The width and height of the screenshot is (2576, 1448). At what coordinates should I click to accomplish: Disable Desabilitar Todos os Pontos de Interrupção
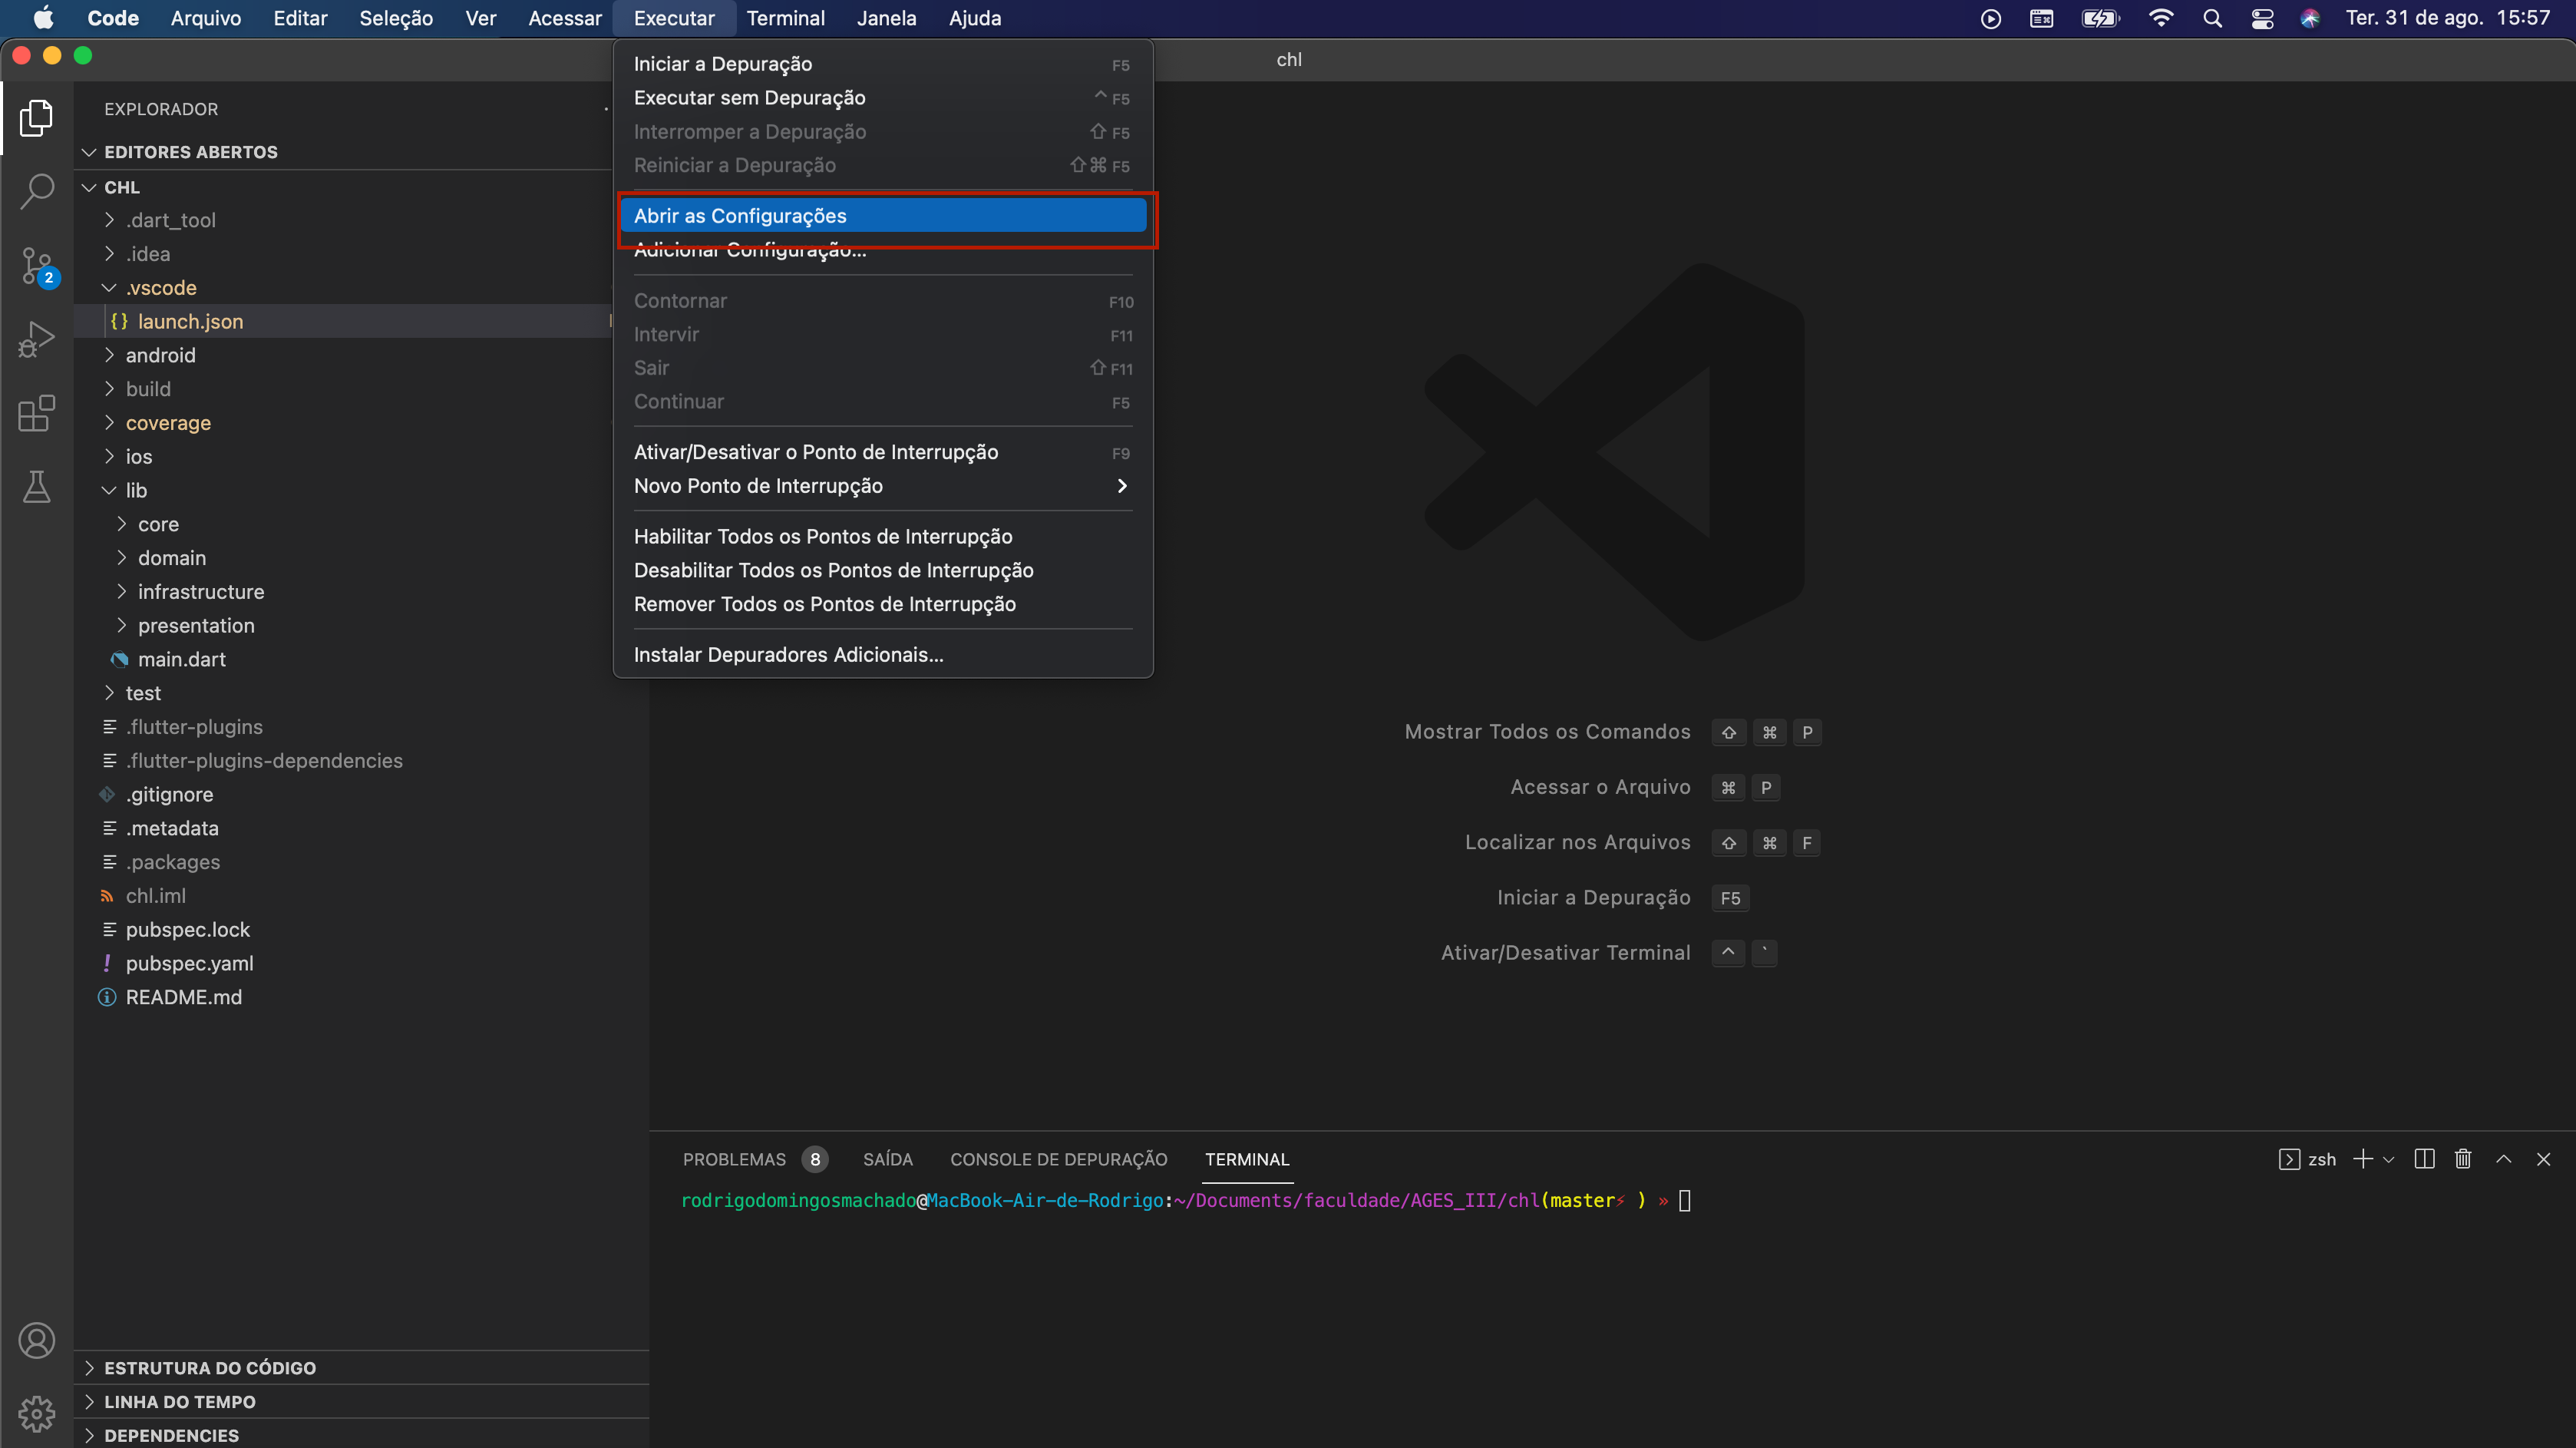pyautogui.click(x=833, y=570)
